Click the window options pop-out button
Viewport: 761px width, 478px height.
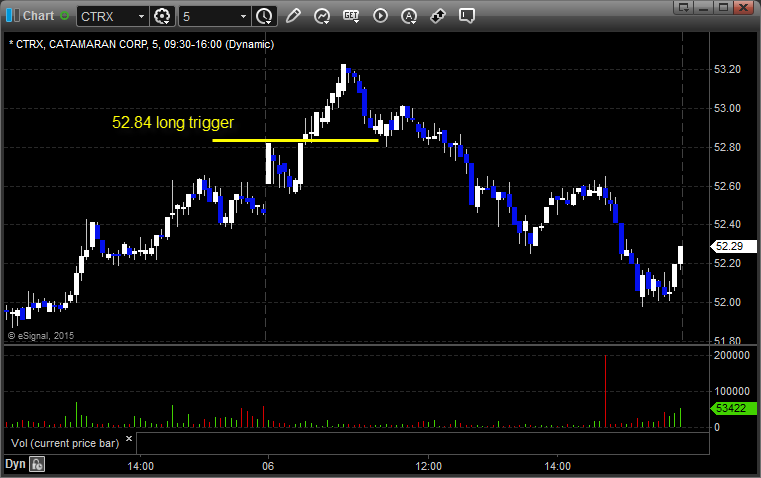click(684, 7)
